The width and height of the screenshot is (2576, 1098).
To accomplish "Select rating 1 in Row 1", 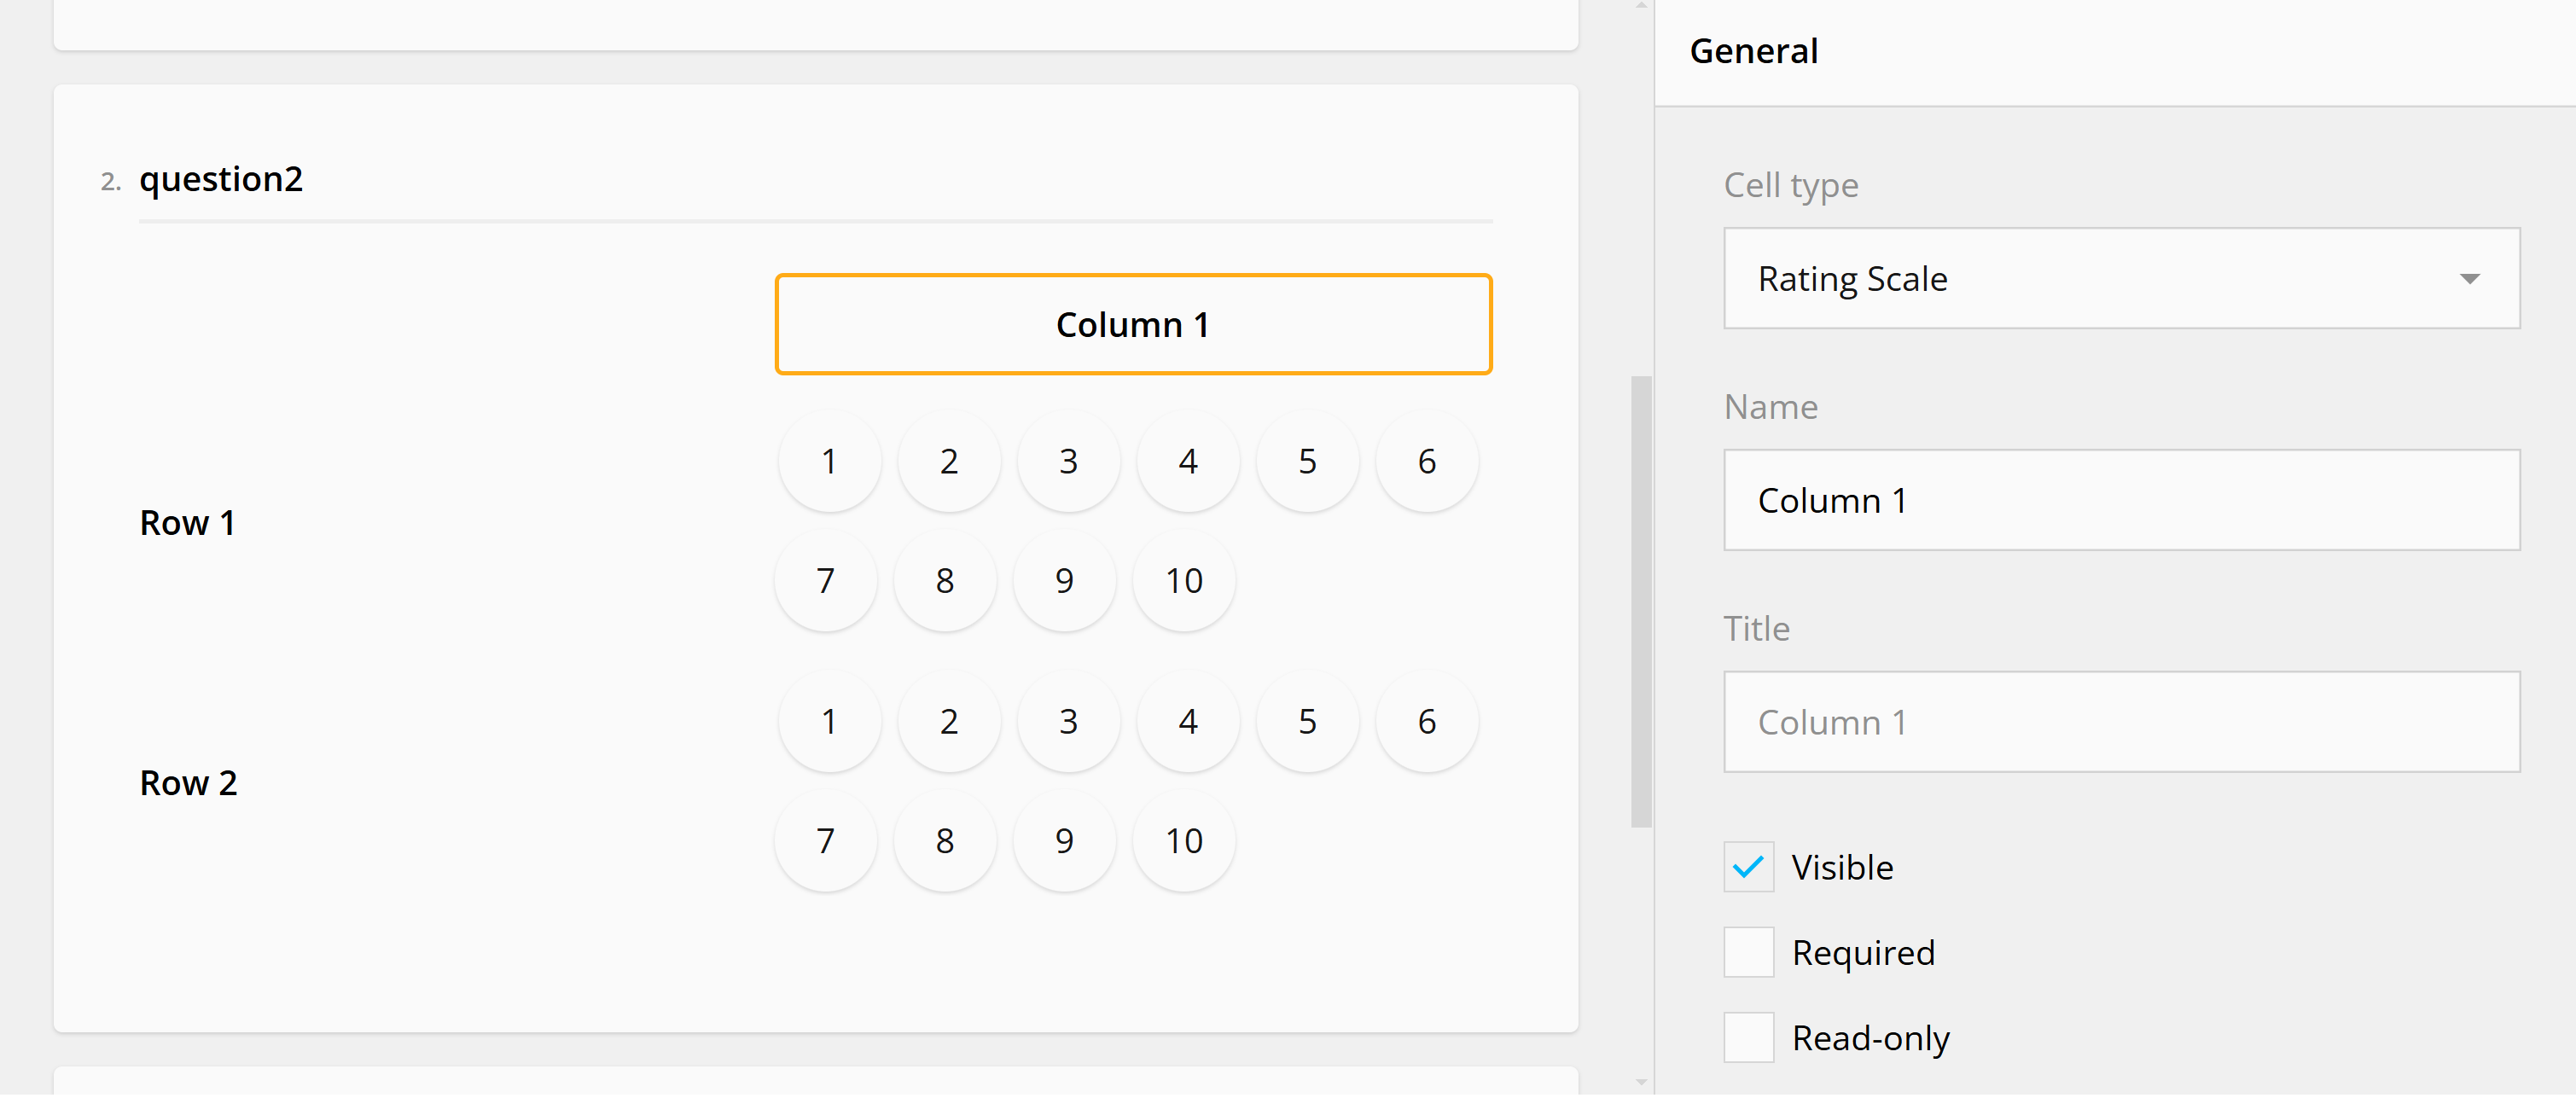I will pos(829,462).
